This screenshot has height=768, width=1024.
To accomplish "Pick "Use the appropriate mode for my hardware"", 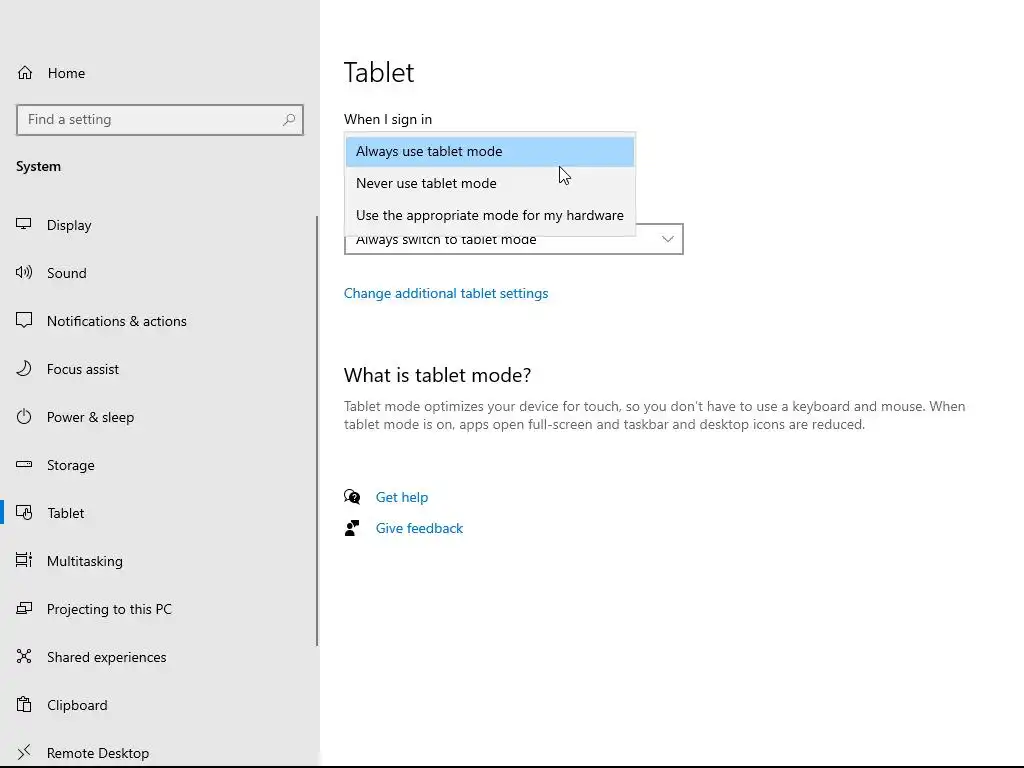I will pyautogui.click(x=489, y=216).
